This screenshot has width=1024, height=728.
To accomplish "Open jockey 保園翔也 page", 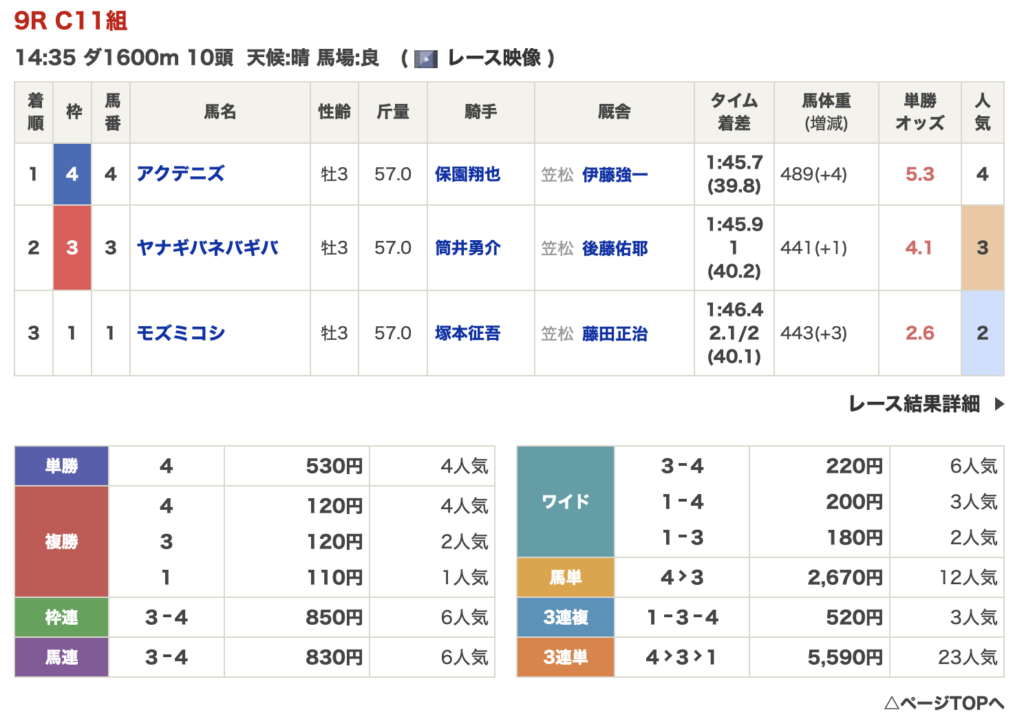I will pyautogui.click(x=467, y=174).
